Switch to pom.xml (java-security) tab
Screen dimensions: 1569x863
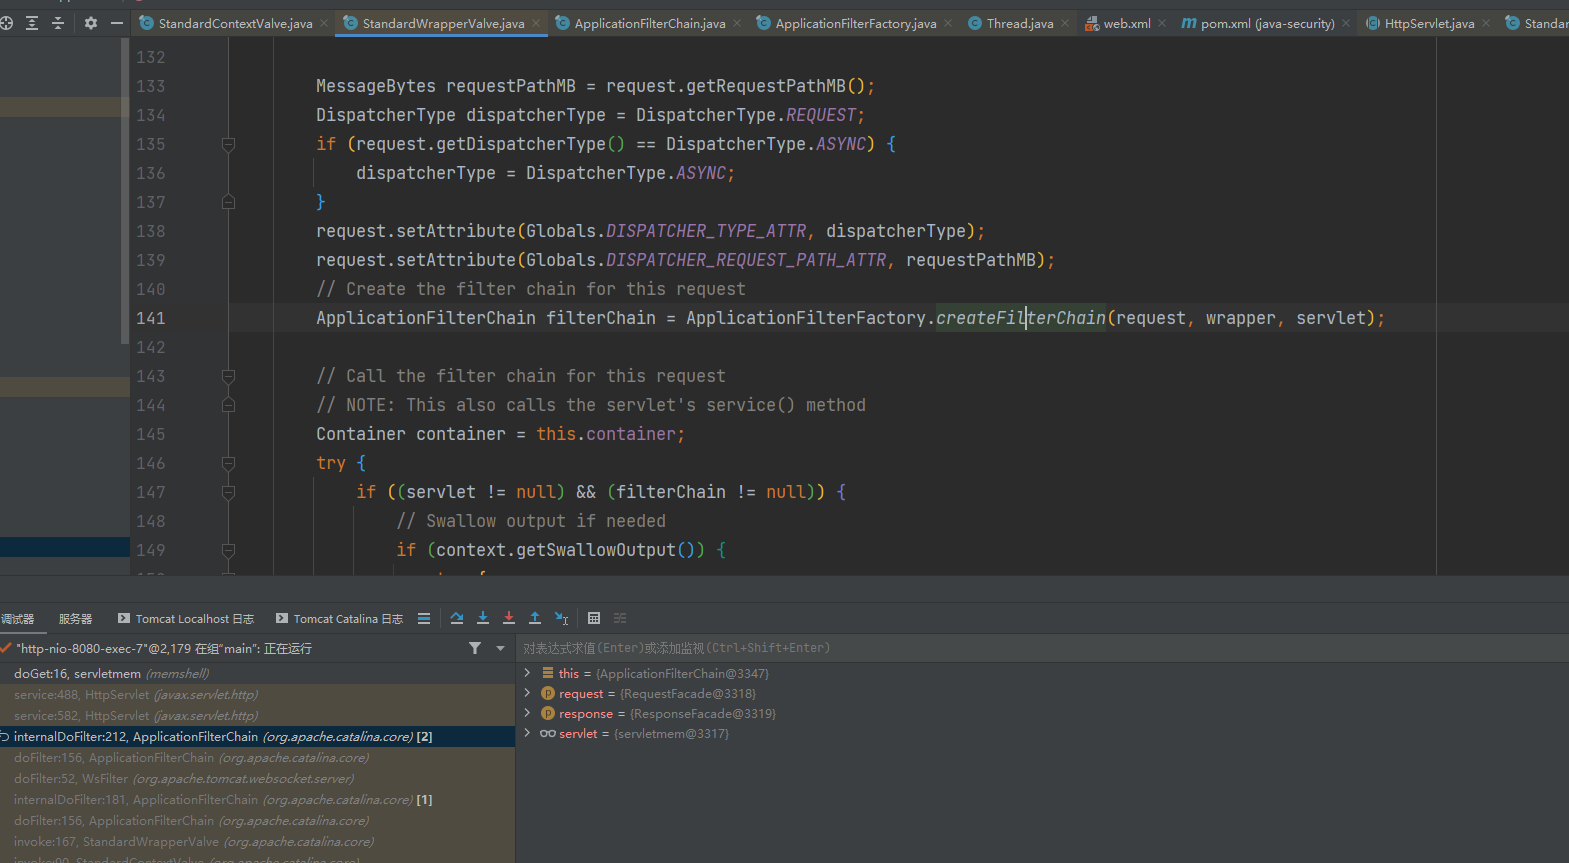tap(1267, 23)
